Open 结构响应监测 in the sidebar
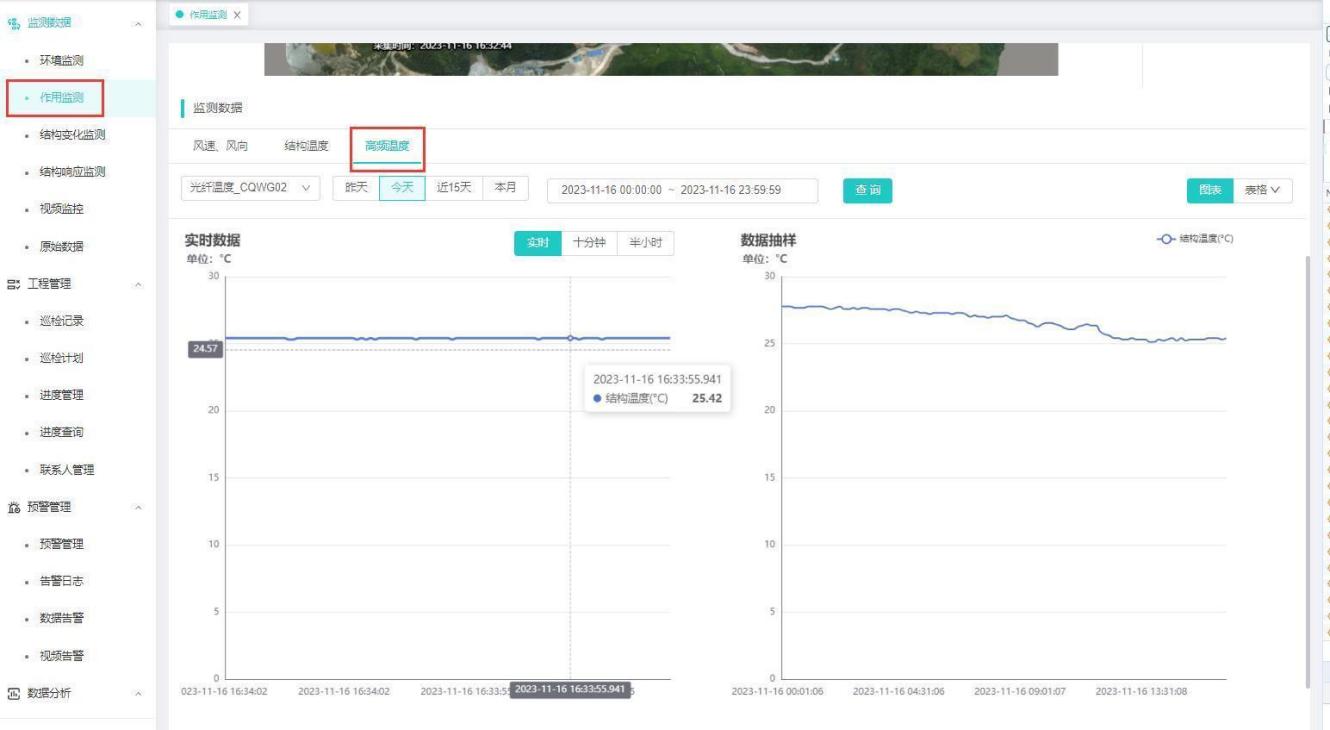The image size is (1330, 730). pos(72,172)
